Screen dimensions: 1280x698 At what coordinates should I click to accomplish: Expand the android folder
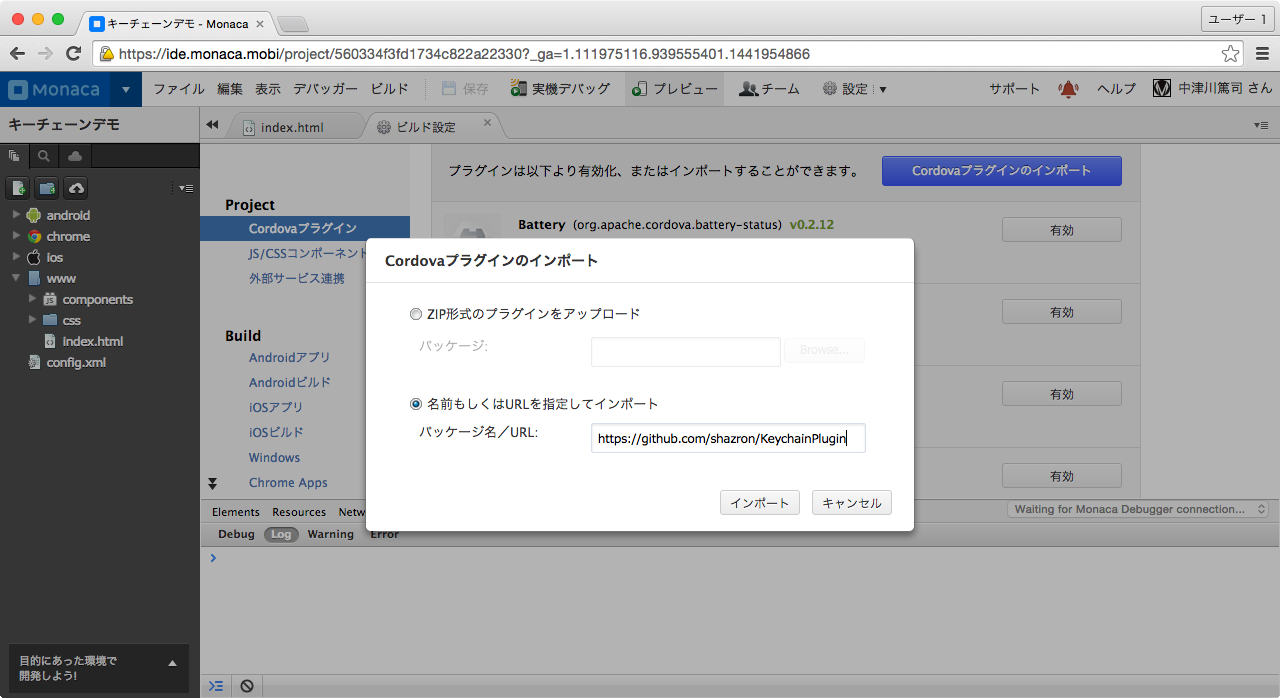tap(16, 215)
